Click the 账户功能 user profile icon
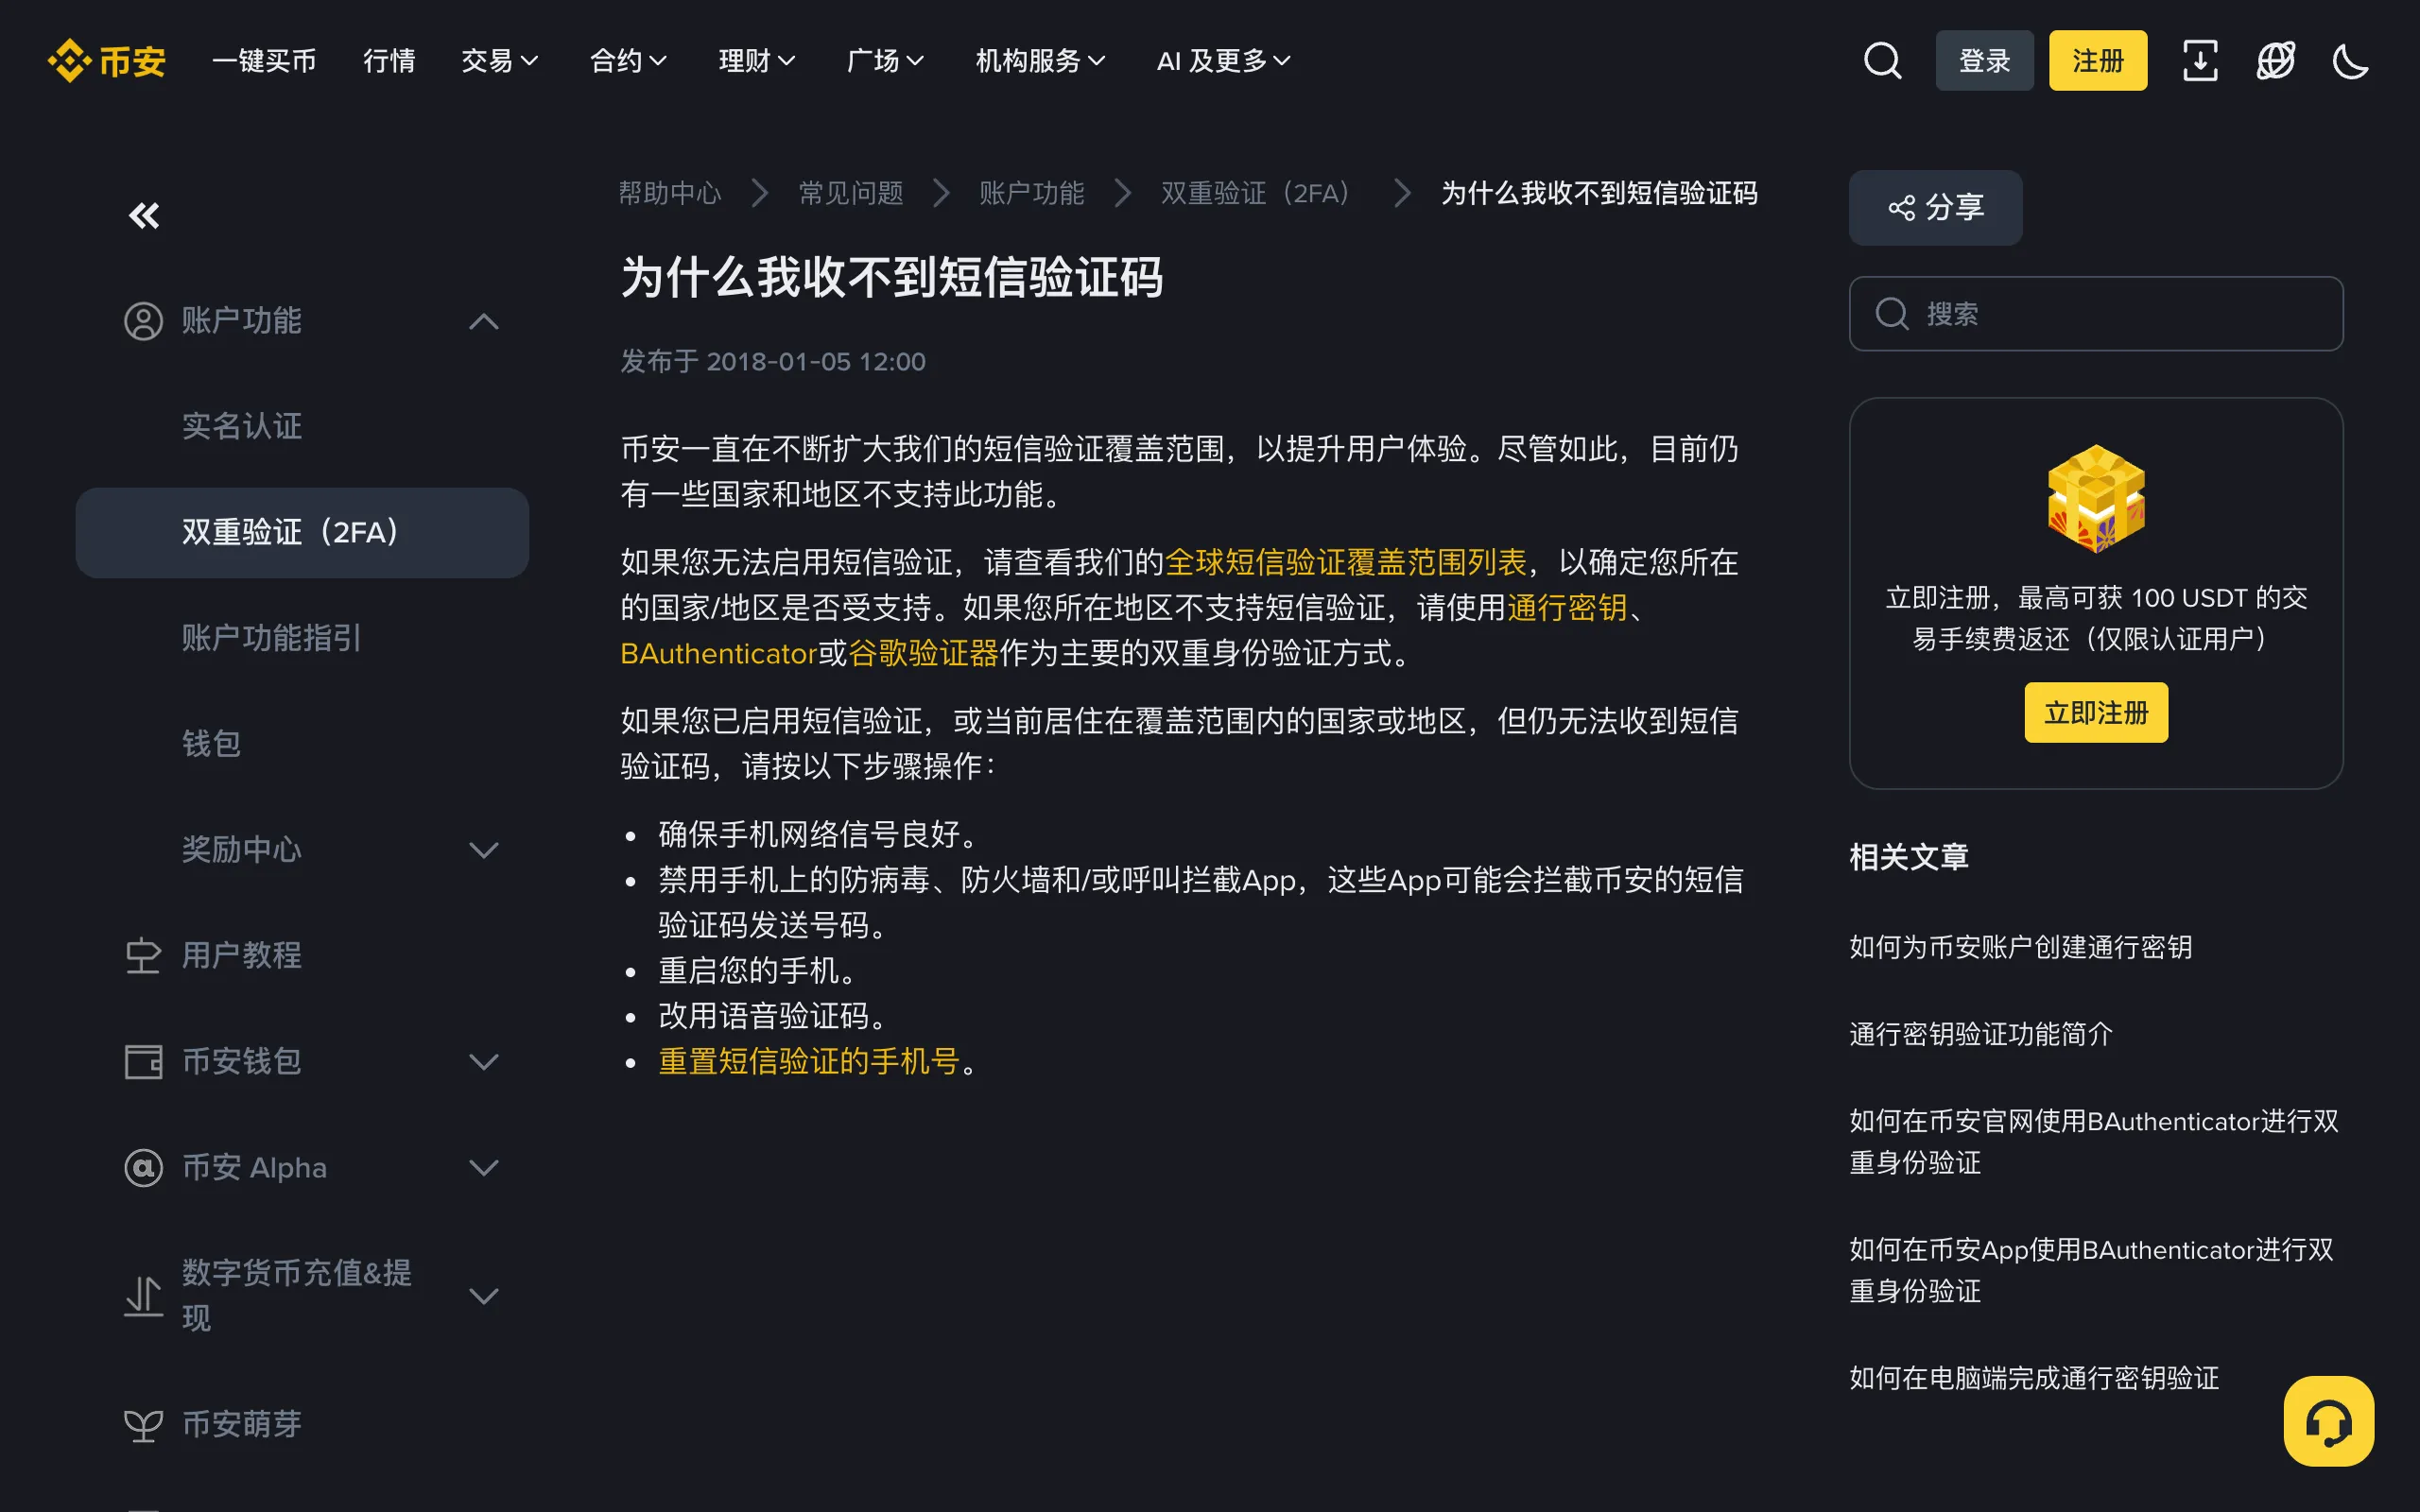The width and height of the screenshot is (2420, 1512). [x=143, y=321]
